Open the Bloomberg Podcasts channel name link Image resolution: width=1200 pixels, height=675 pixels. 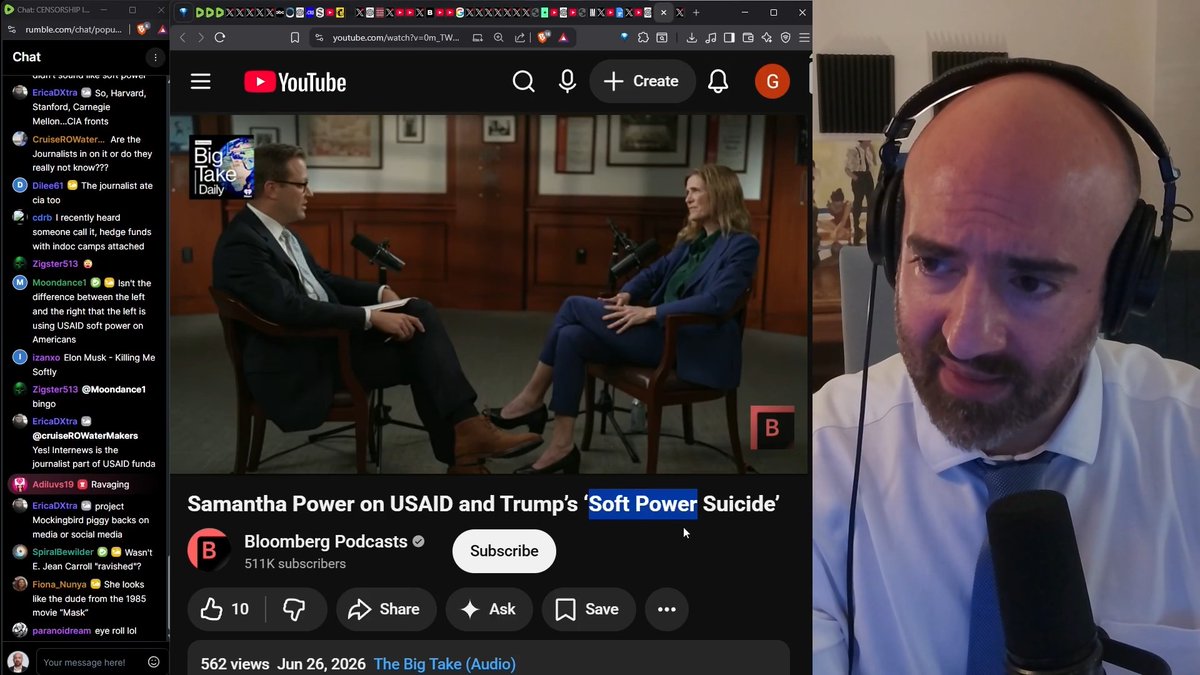pos(326,541)
